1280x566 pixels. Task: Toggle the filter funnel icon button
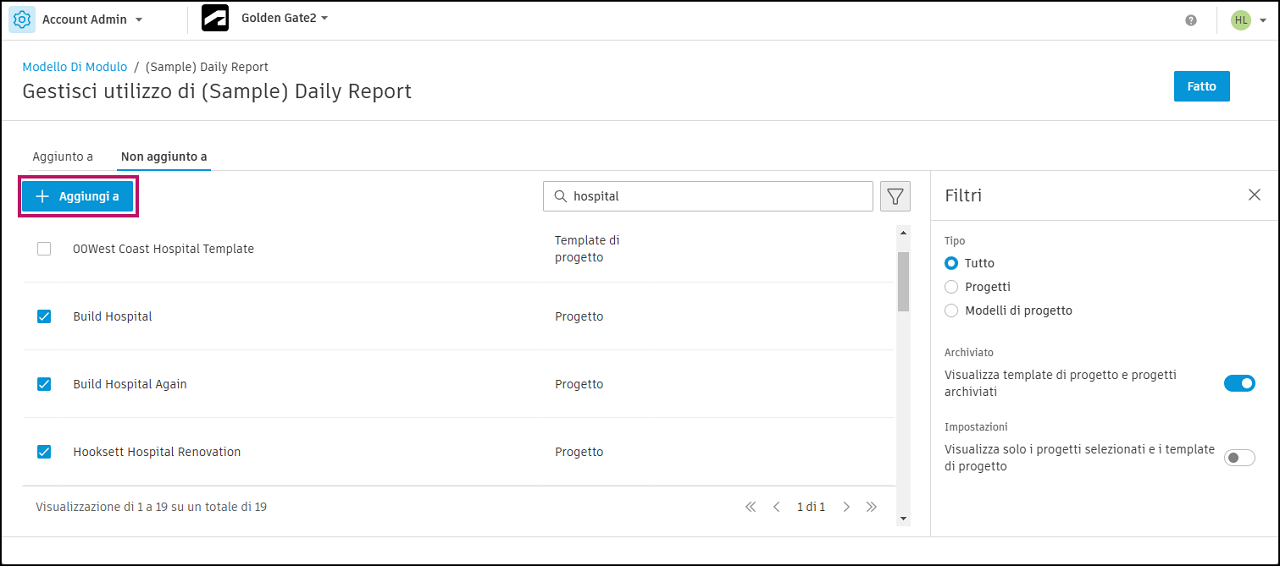click(895, 197)
